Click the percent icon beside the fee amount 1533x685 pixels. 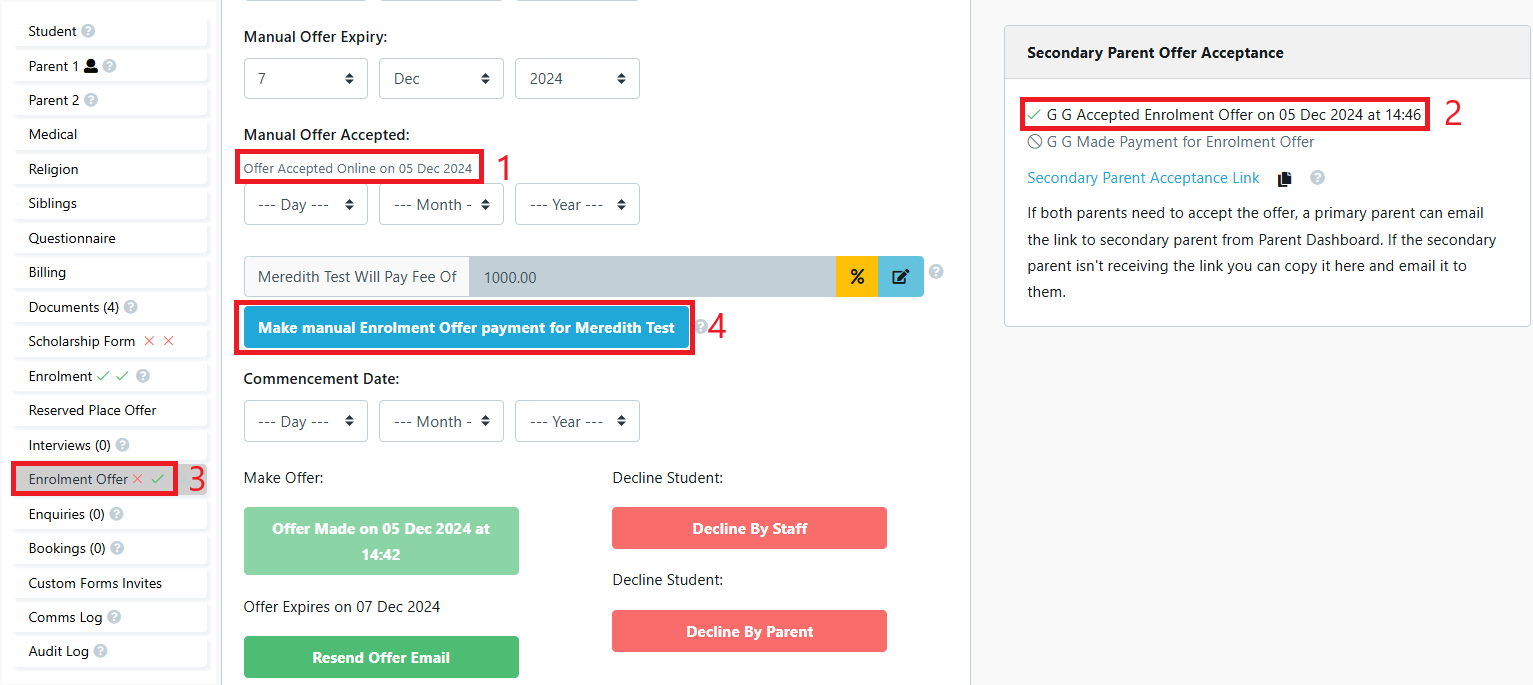tap(857, 276)
